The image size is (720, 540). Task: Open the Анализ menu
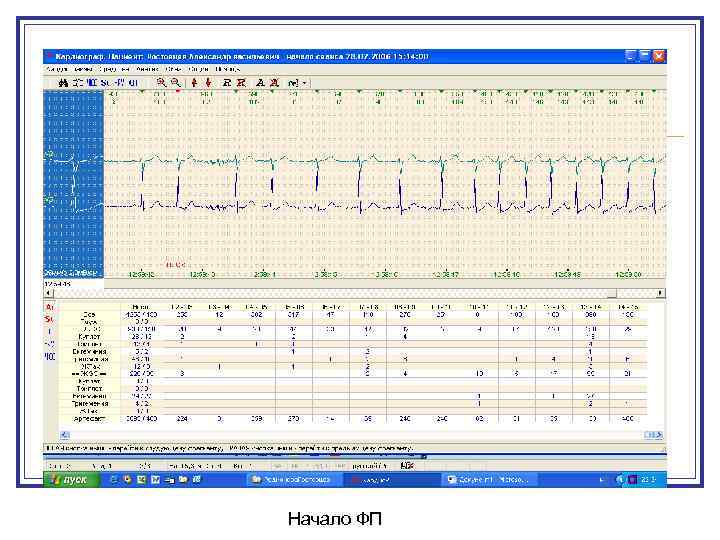pos(147,69)
